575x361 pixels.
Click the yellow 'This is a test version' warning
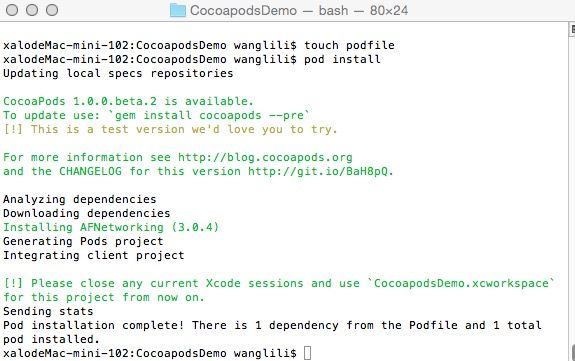tap(184, 129)
